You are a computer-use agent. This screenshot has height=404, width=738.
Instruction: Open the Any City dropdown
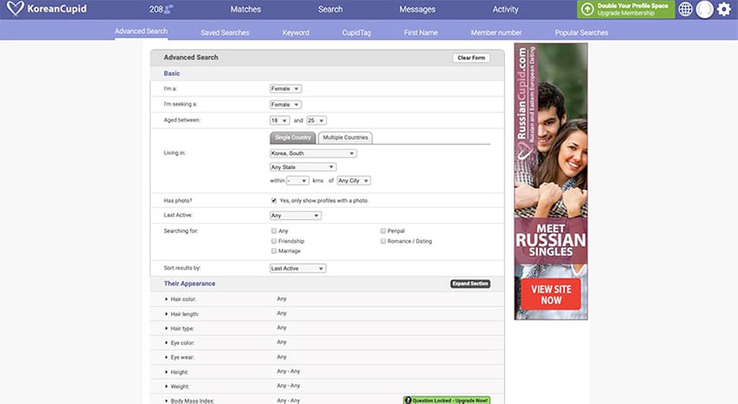[354, 181]
